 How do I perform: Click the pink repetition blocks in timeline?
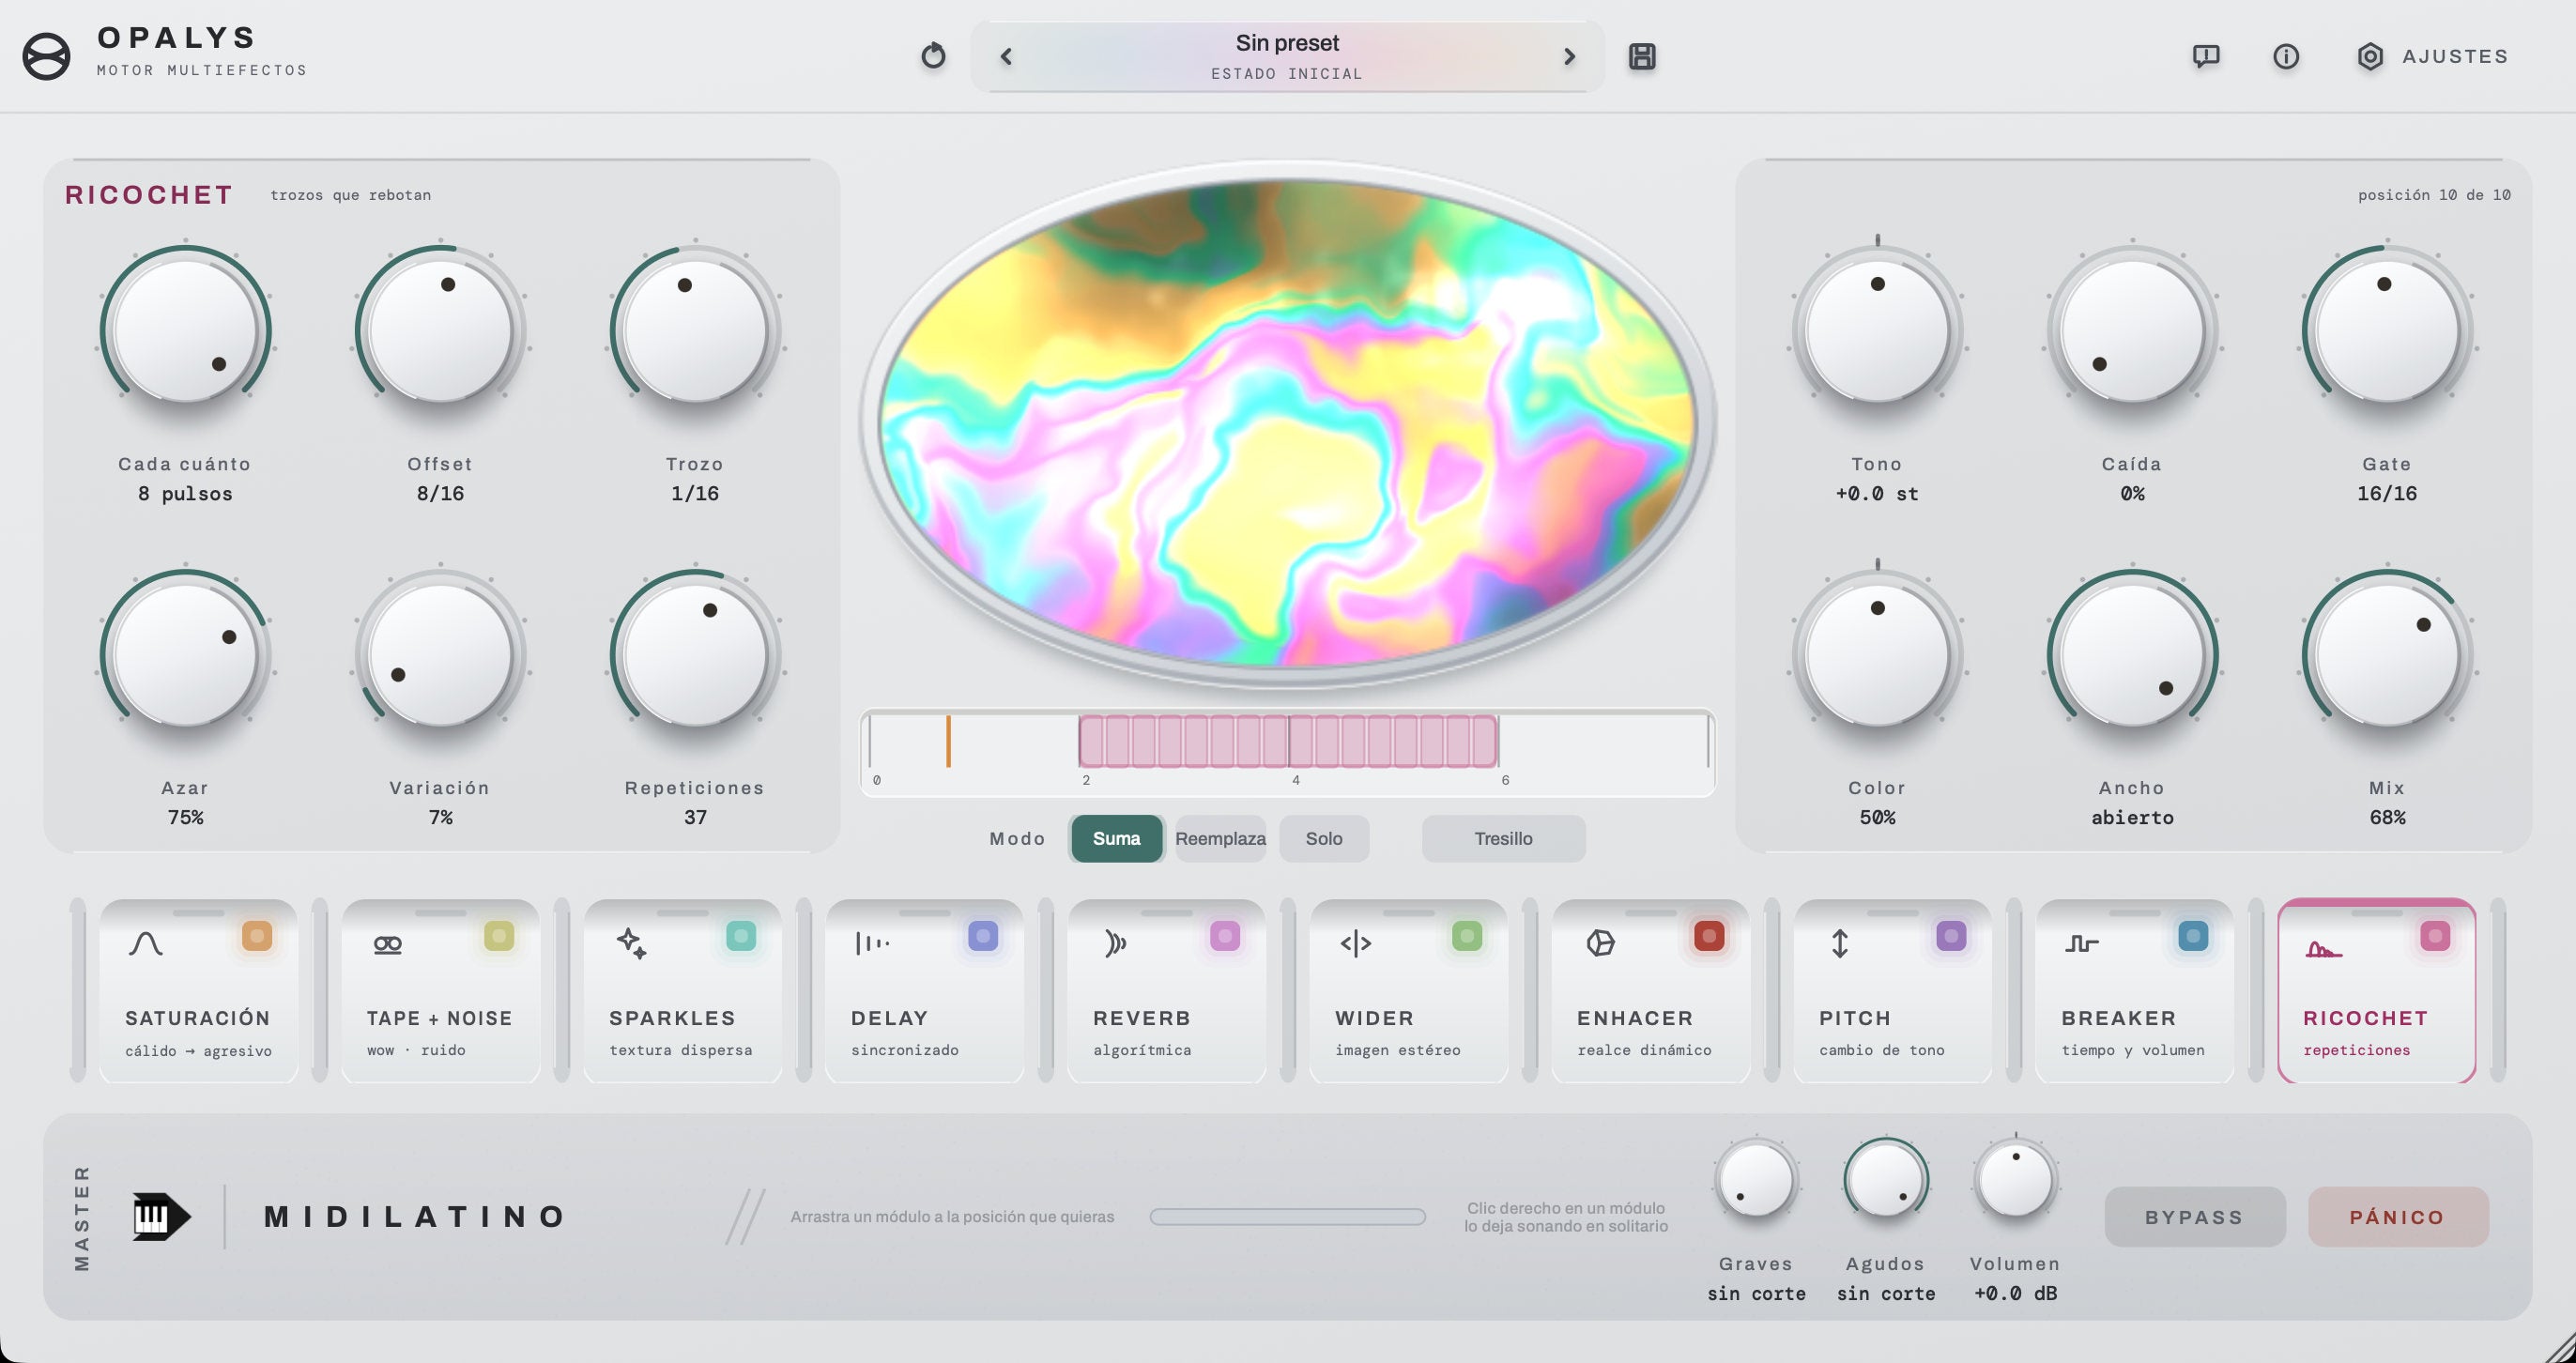(x=1288, y=741)
